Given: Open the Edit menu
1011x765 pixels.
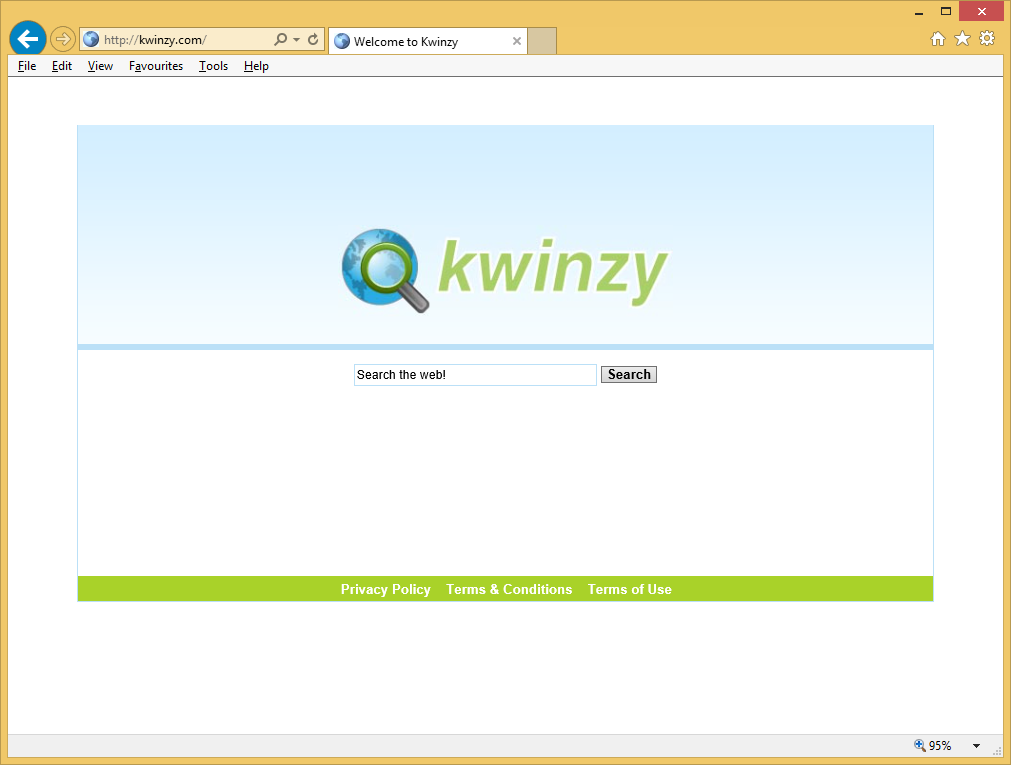Looking at the screenshot, I should pyautogui.click(x=62, y=66).
